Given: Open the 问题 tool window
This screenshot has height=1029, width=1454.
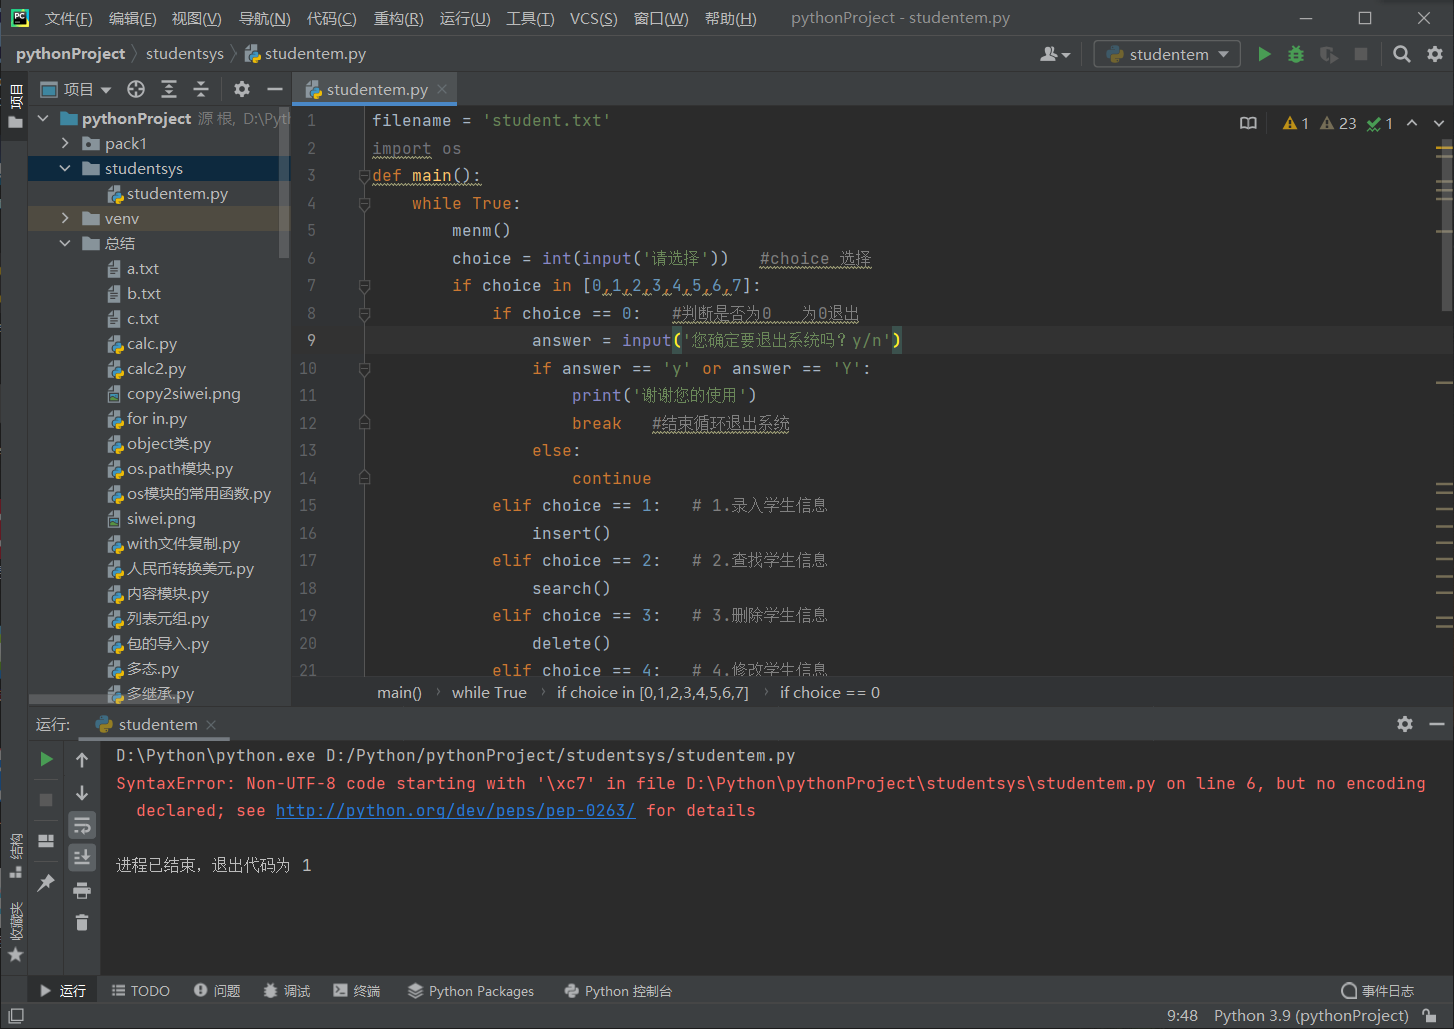Looking at the screenshot, I should [x=217, y=991].
